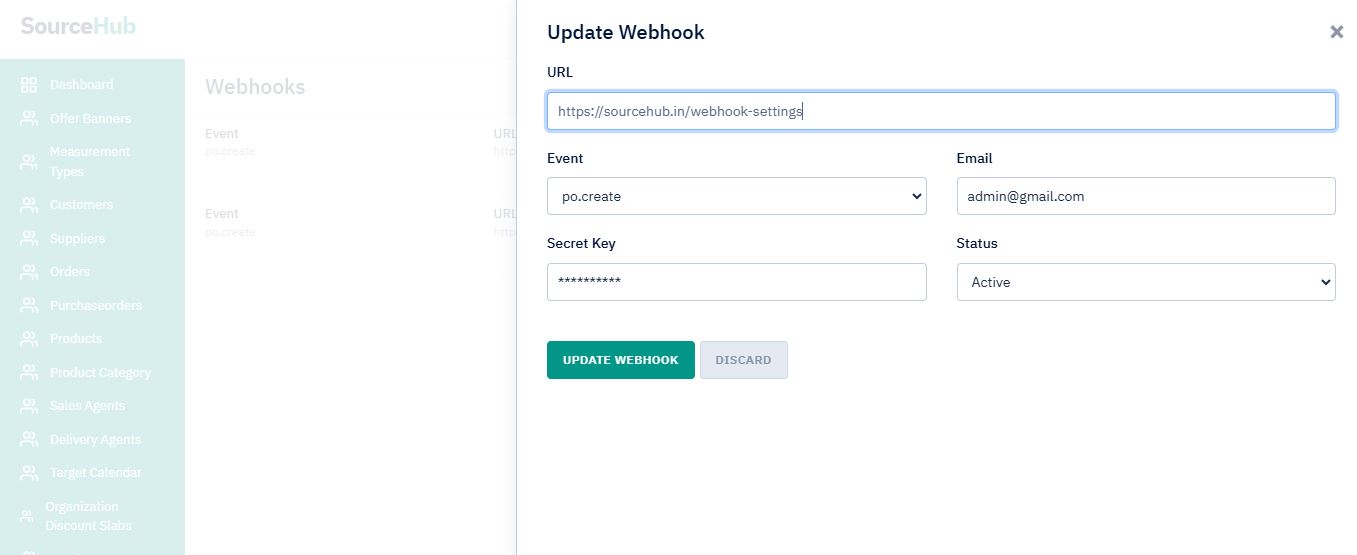Image resolution: width=1357 pixels, height=555 pixels.
Task: Expand the Status dropdown set to Active
Action: (x=1145, y=282)
